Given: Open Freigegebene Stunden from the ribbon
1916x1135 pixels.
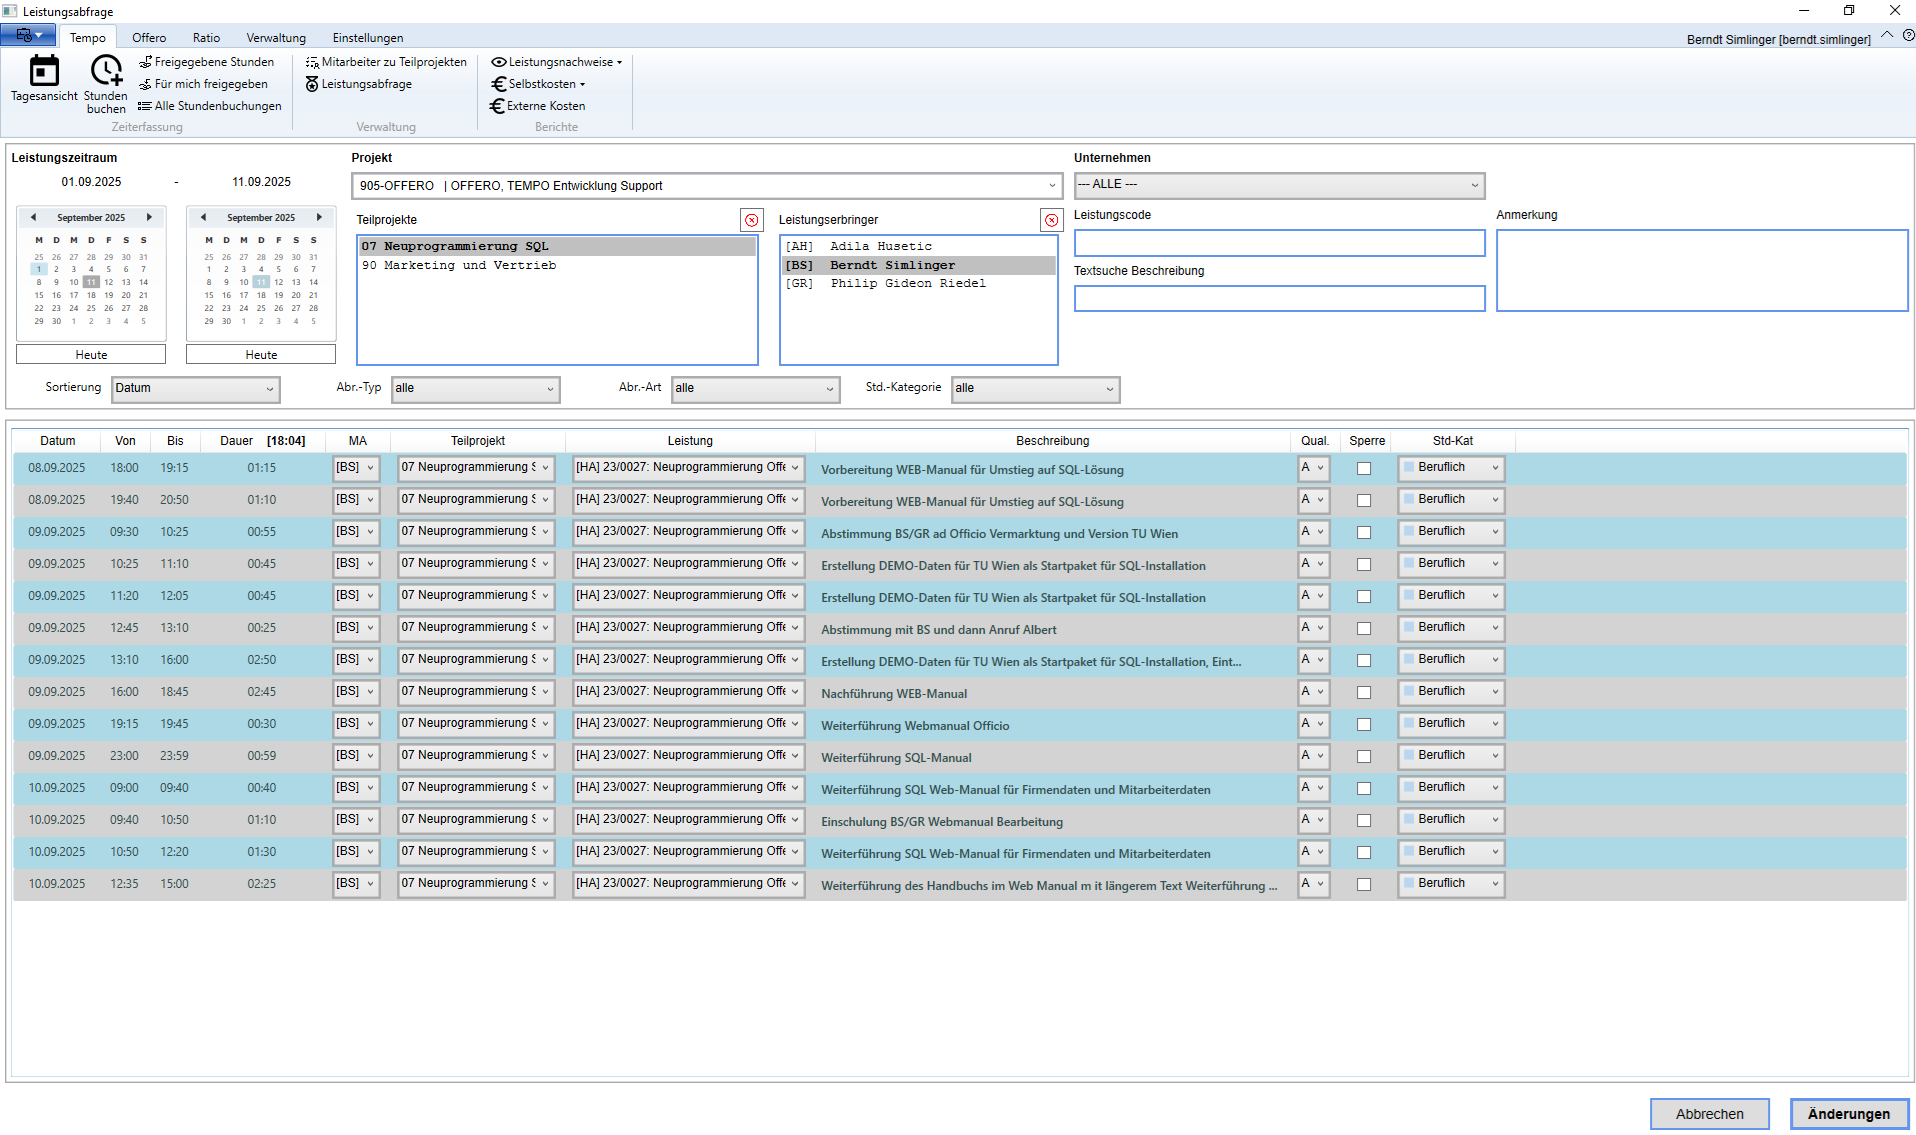Looking at the screenshot, I should [206, 62].
